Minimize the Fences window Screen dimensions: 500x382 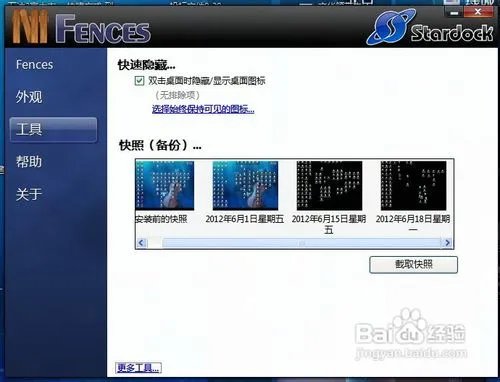[x=454, y=12]
